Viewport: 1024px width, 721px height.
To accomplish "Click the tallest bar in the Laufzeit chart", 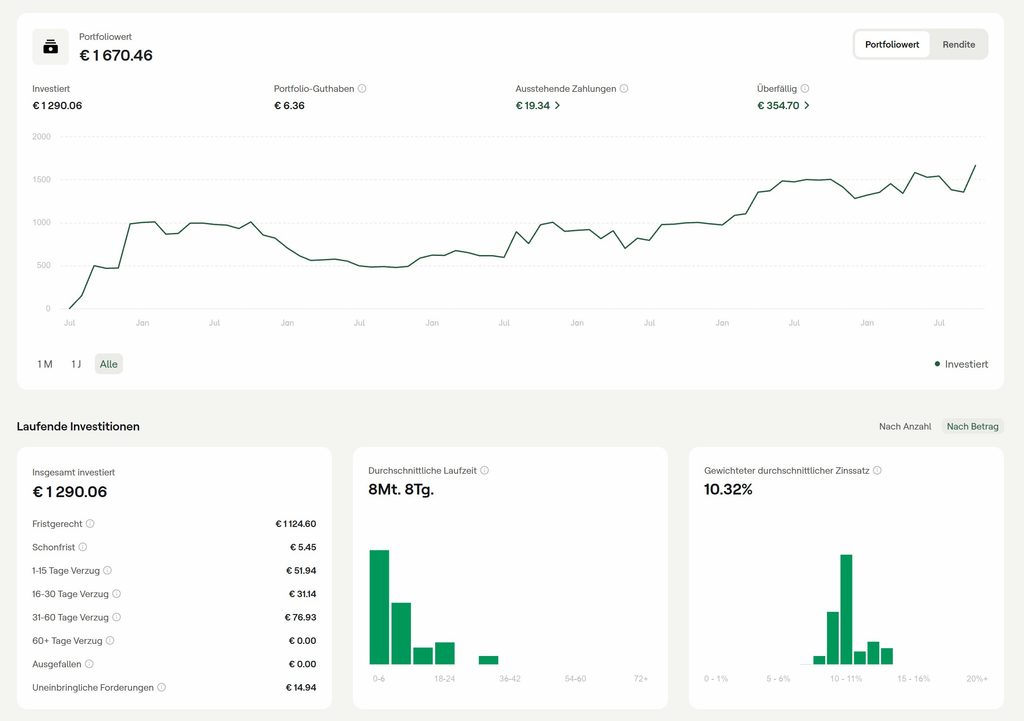I will pos(379,607).
